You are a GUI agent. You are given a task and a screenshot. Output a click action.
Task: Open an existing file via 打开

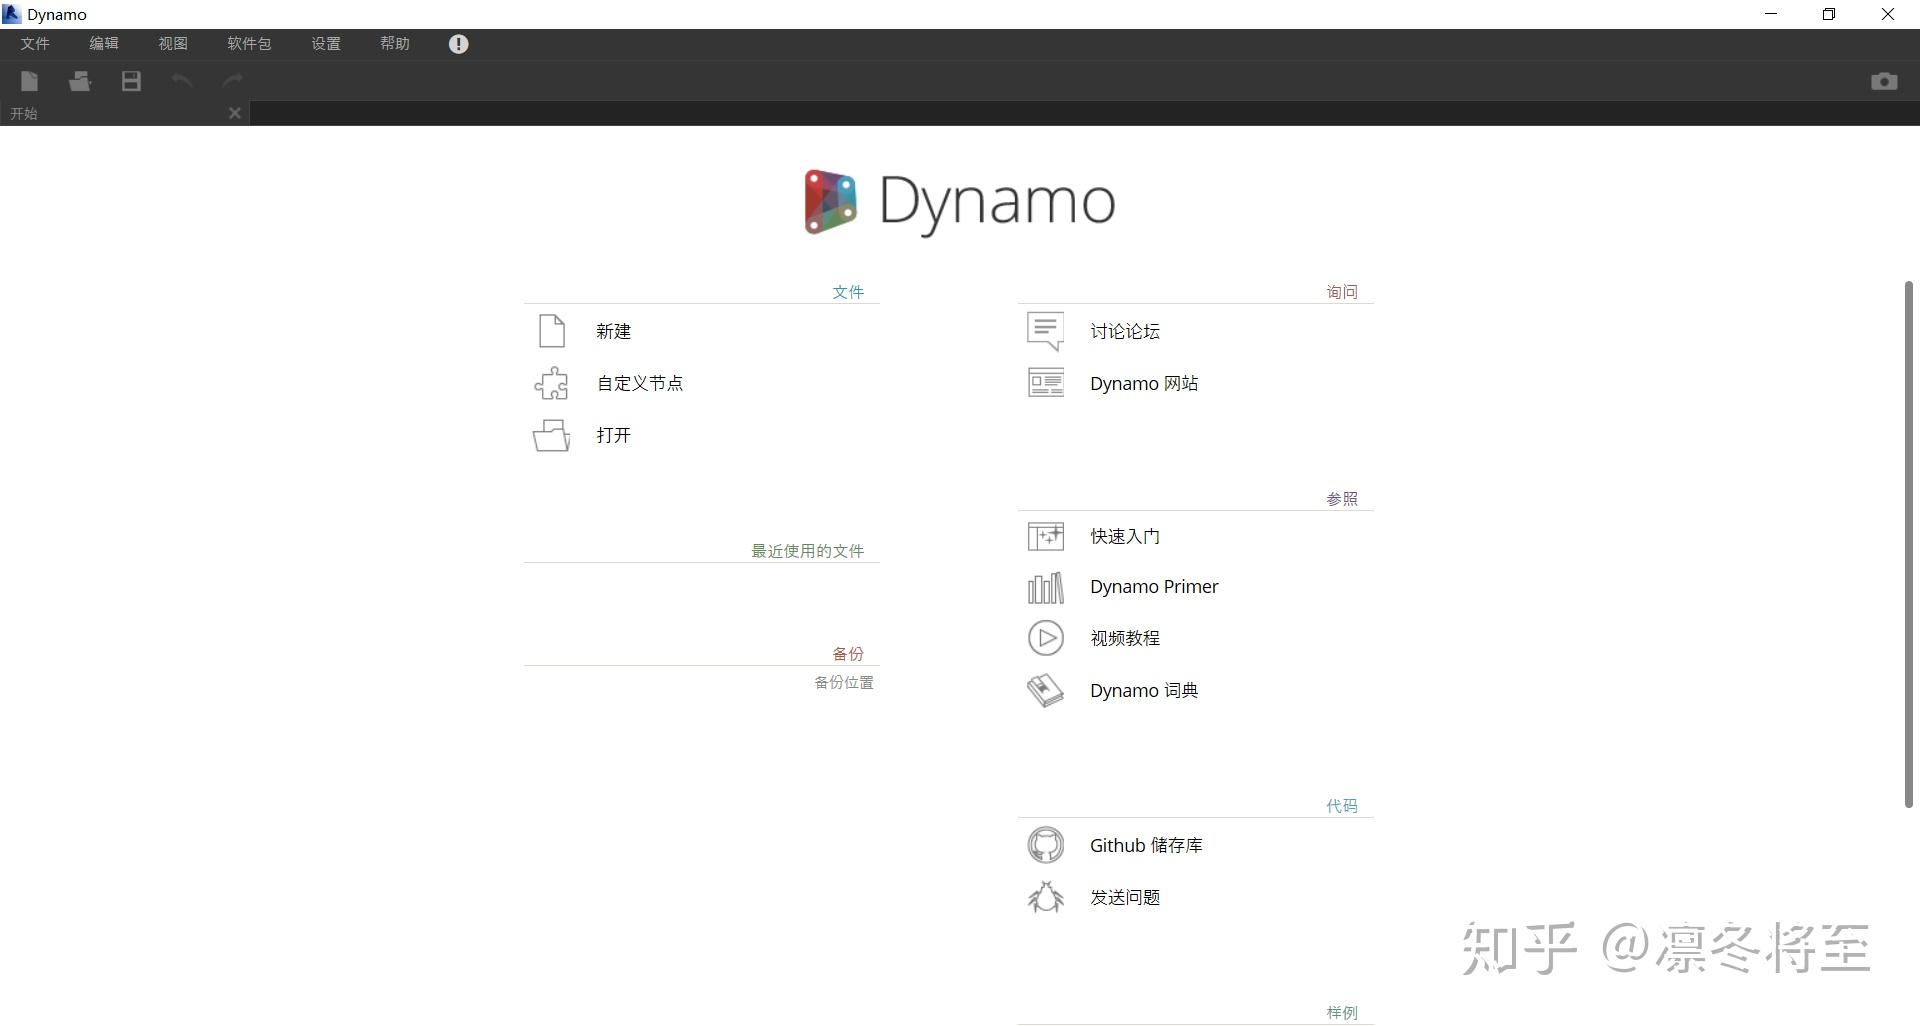tap(612, 435)
